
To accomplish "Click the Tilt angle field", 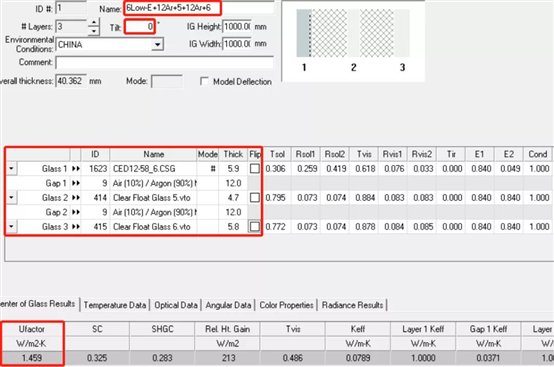I will [140, 26].
